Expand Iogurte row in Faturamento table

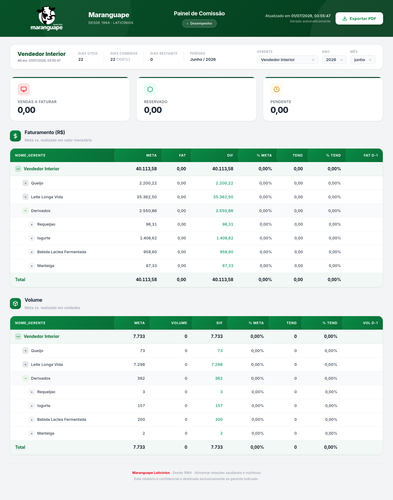[x=31, y=238]
